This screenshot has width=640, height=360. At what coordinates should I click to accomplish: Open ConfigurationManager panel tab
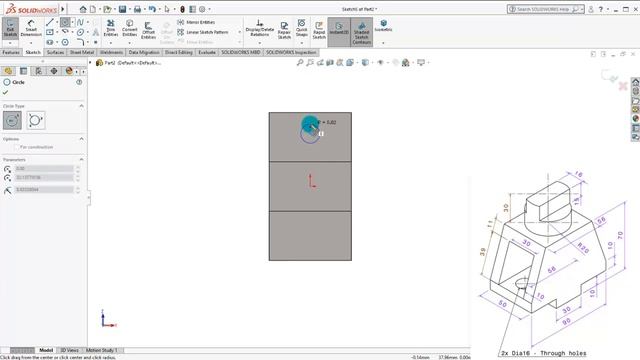[39, 71]
